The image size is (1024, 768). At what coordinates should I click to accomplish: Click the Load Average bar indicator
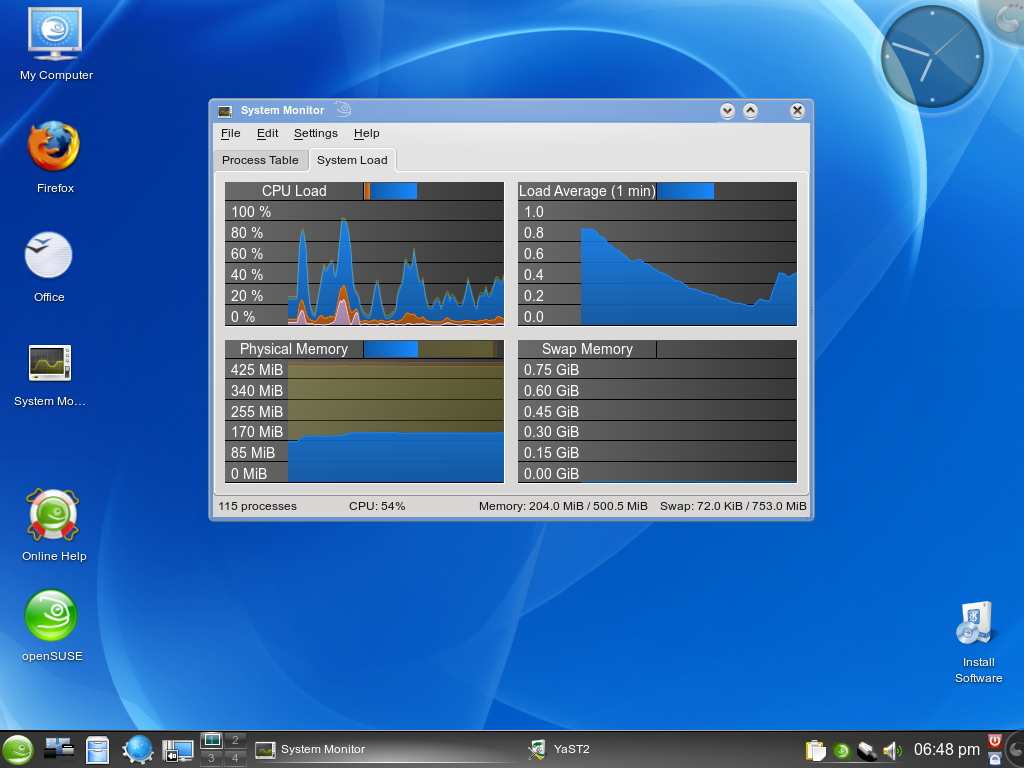(x=685, y=191)
